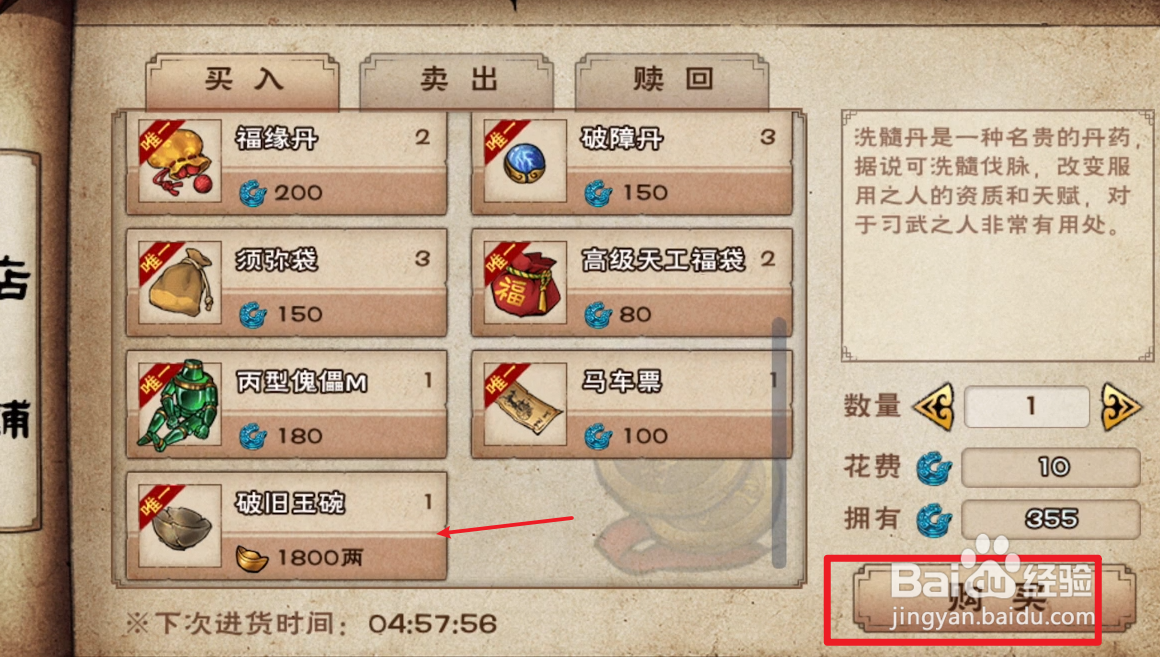Screen dimensions: 1160x657
Task: Tap the 破障丹 blue orb icon
Action: 525,161
